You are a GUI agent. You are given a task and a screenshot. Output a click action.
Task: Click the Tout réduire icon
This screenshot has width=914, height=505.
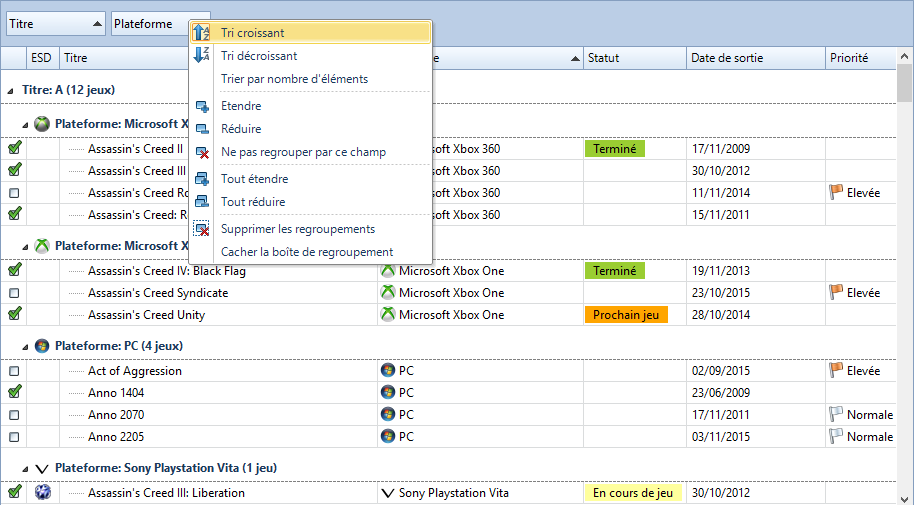(202, 202)
